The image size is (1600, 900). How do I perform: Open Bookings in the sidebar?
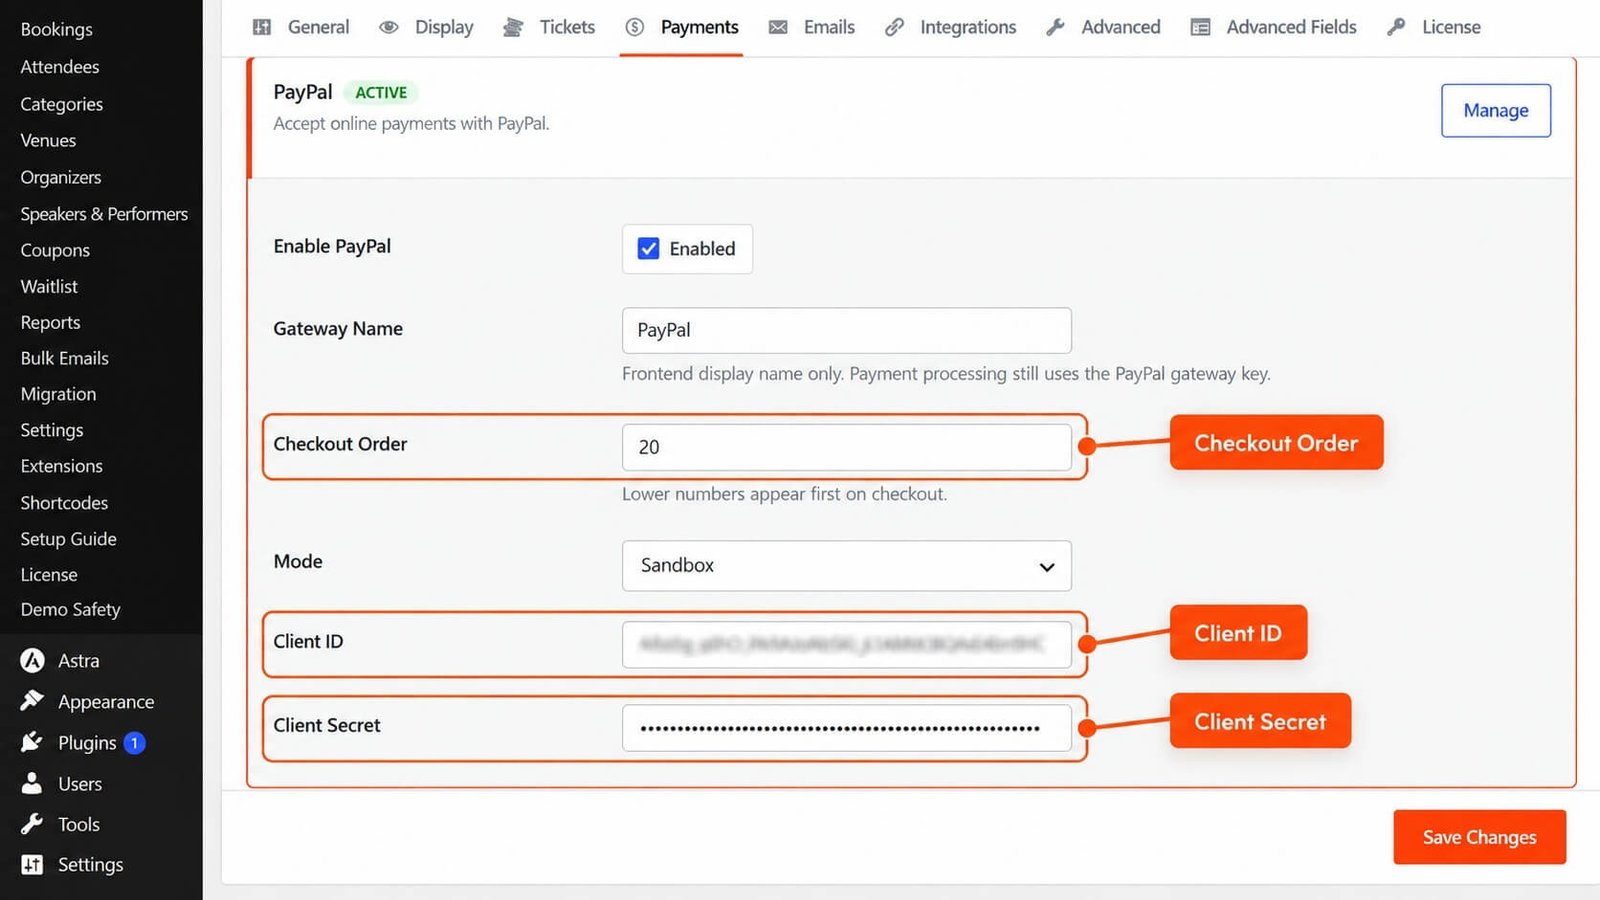(56, 29)
